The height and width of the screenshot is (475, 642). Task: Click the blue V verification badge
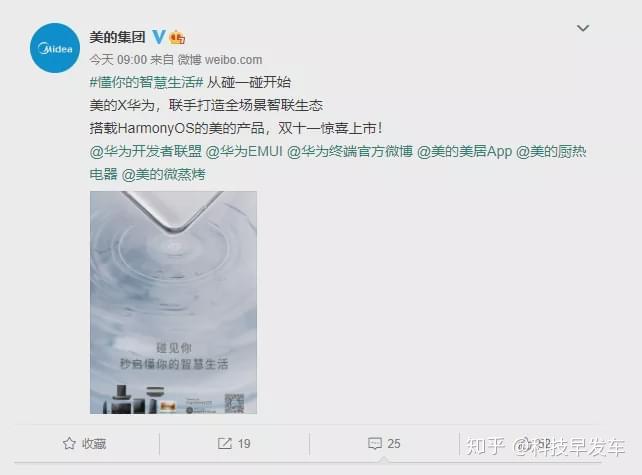click(158, 37)
